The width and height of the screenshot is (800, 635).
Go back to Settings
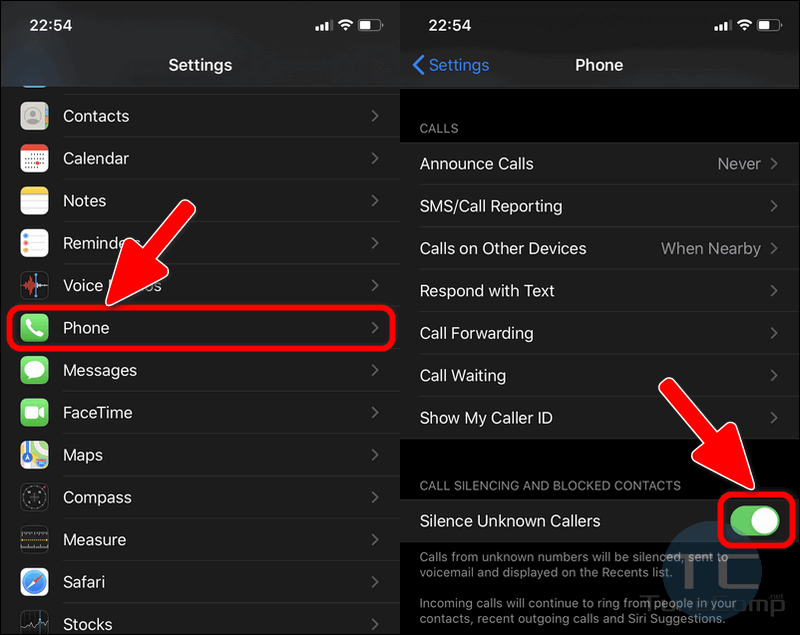[451, 65]
